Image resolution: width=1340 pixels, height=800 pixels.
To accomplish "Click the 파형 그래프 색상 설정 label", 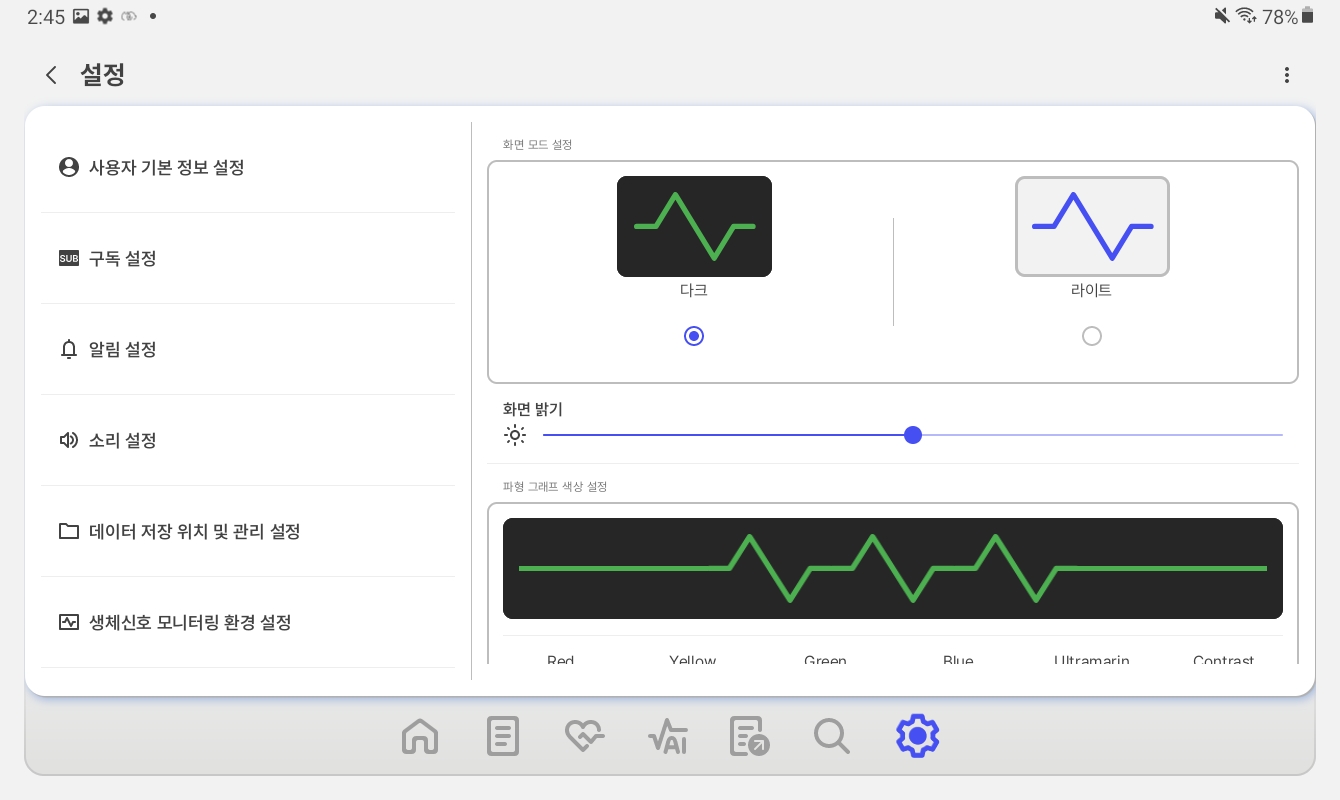I will coord(555,487).
